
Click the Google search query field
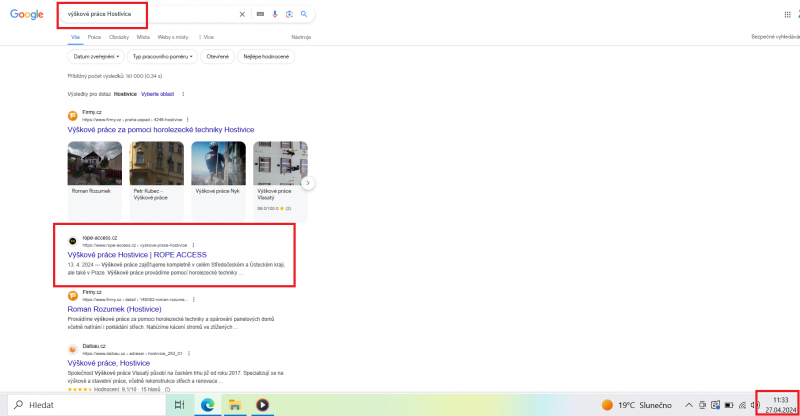click(151, 14)
